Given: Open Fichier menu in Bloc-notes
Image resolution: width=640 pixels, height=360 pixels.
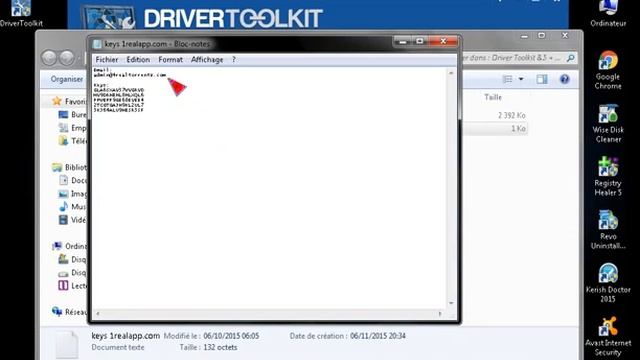Looking at the screenshot, I should 107,60.
